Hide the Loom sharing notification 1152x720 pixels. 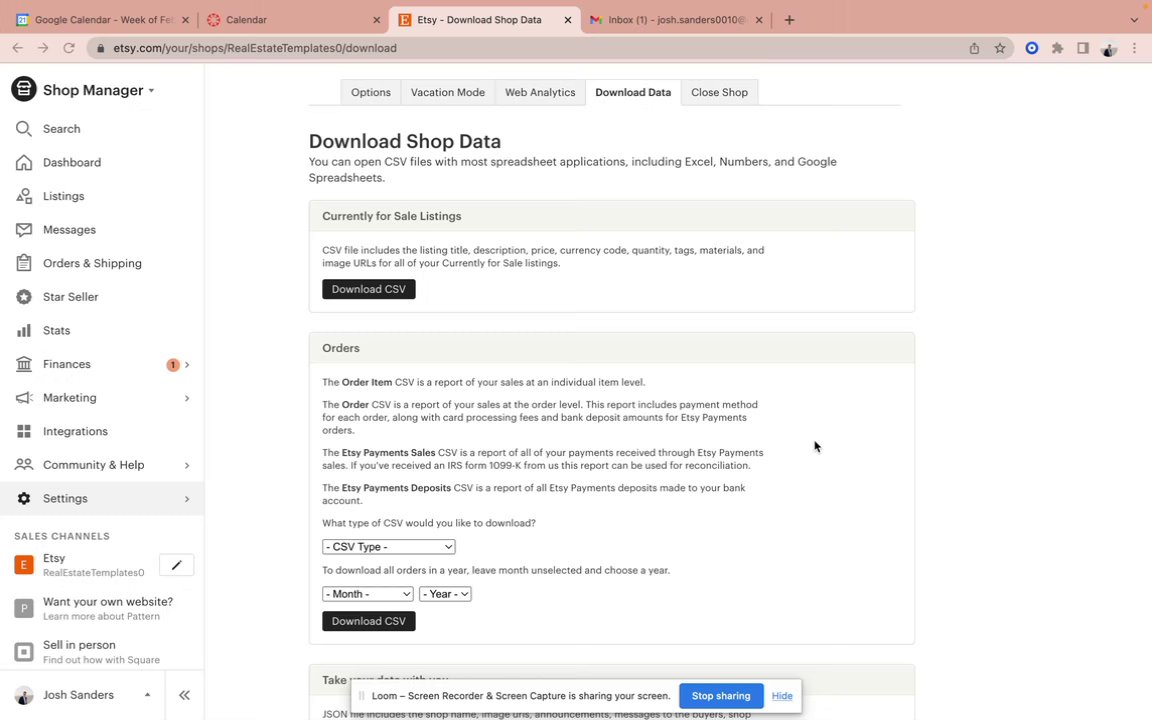[x=782, y=696]
